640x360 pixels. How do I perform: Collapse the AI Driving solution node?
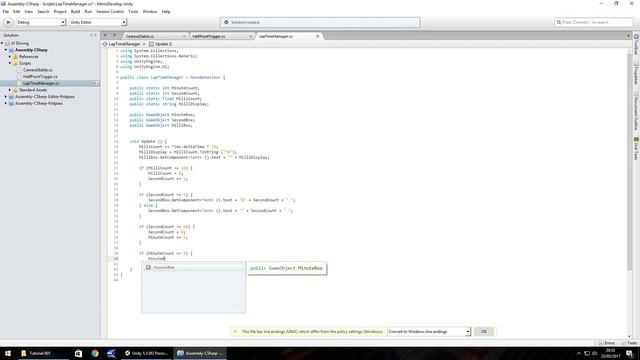2,43
